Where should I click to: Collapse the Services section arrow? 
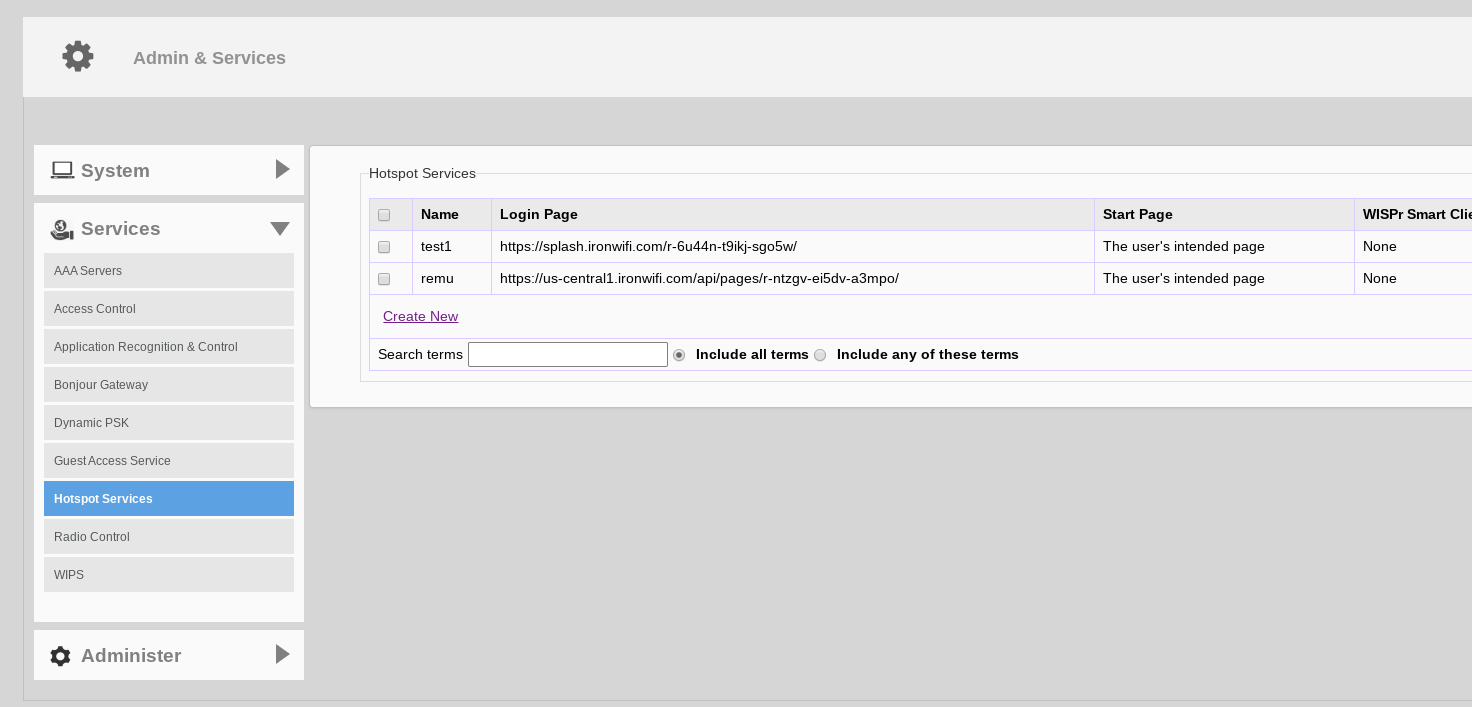pyautogui.click(x=280, y=229)
